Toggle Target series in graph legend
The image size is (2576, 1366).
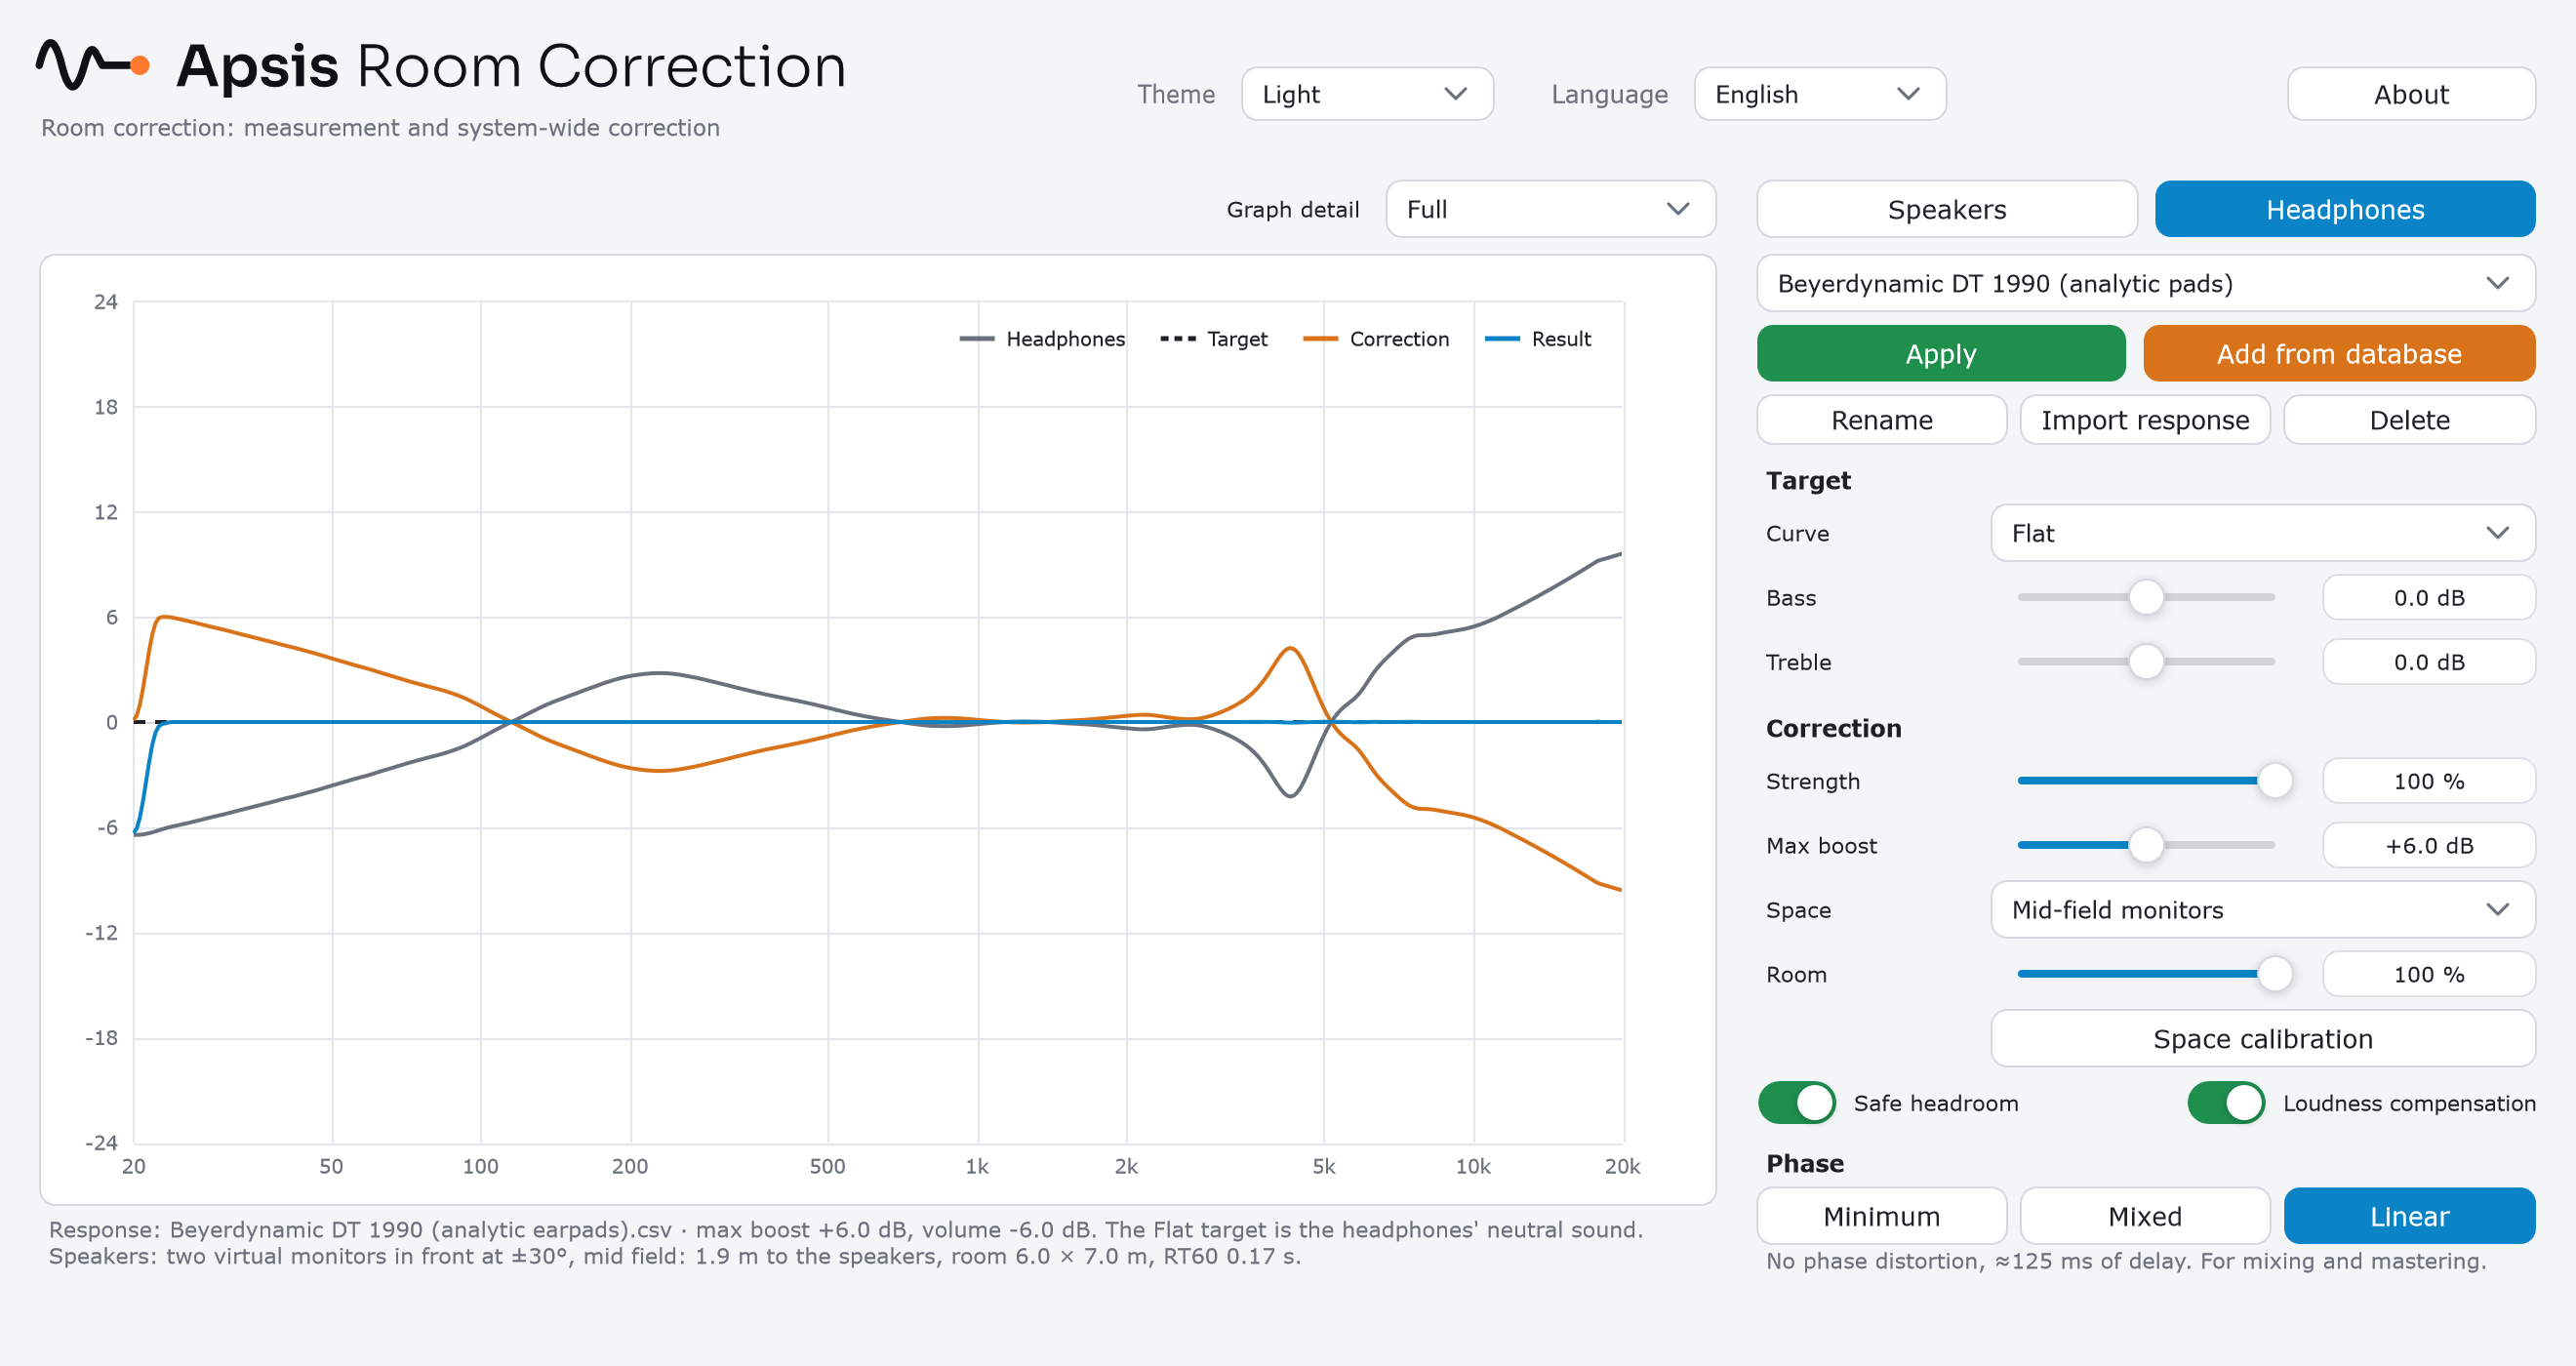1213,339
